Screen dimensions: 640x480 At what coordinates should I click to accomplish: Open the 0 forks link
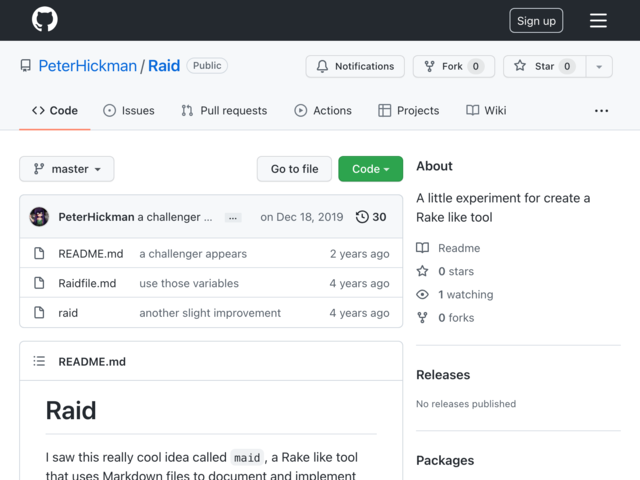click(x=456, y=318)
